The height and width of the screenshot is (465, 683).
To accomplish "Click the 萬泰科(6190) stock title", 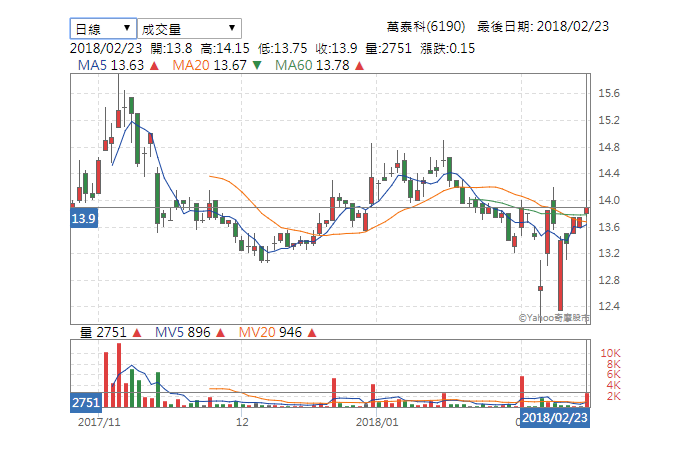I will (x=426, y=27).
